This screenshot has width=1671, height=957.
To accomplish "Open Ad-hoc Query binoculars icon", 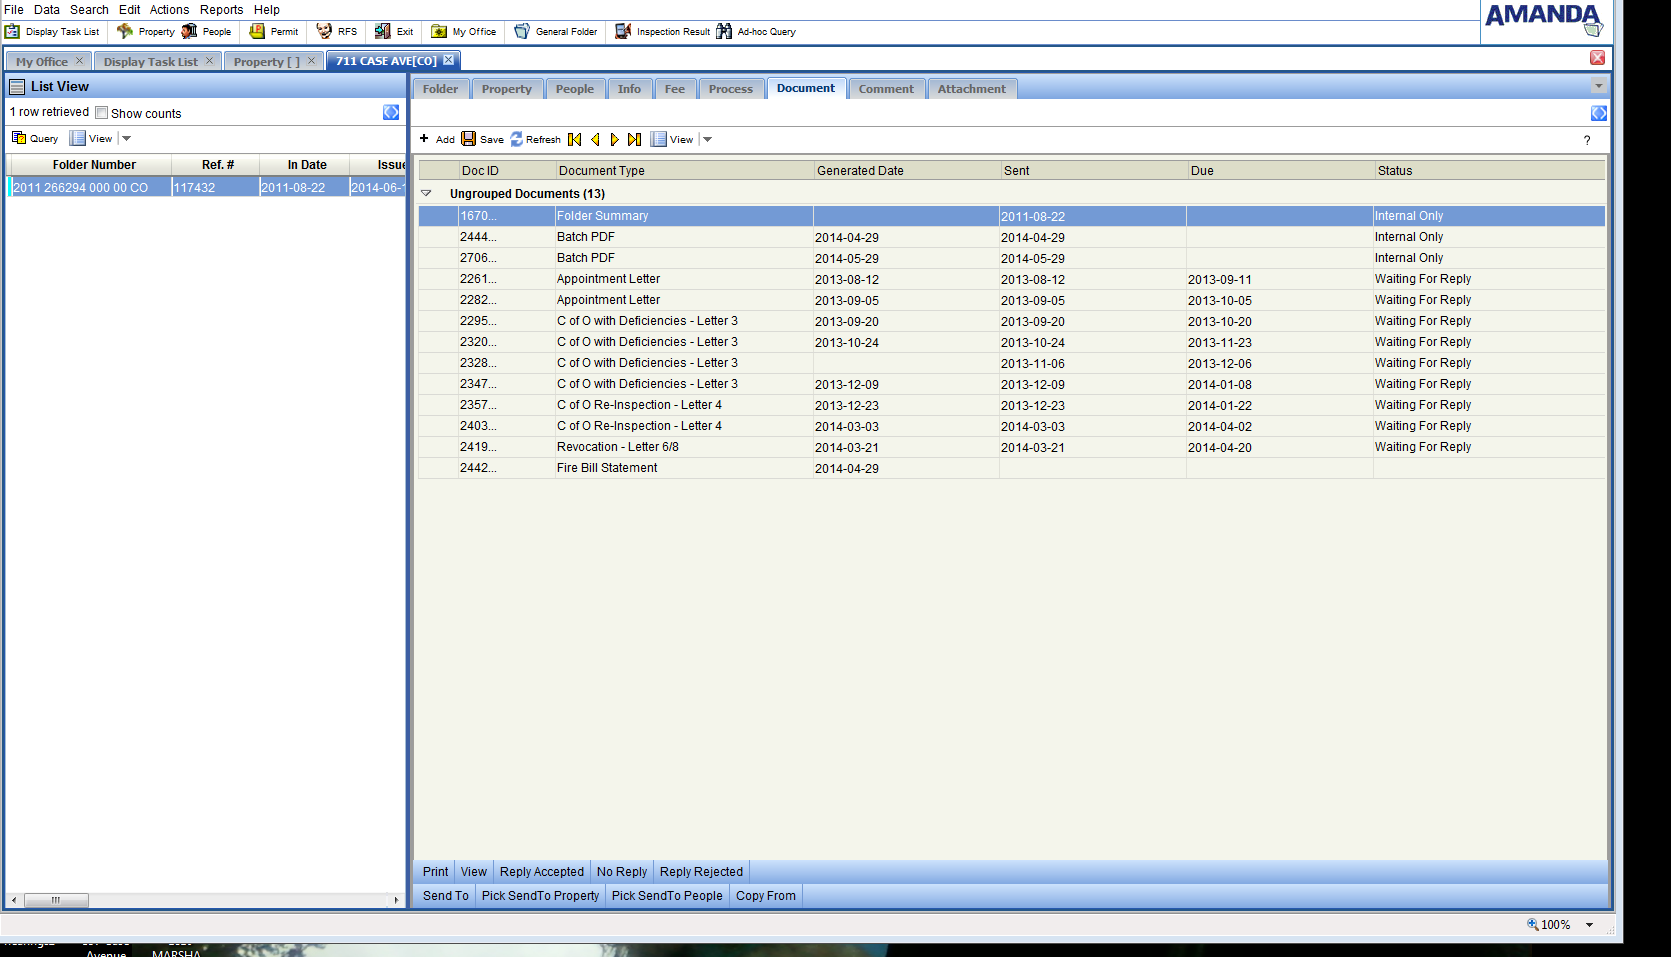I will click(724, 31).
